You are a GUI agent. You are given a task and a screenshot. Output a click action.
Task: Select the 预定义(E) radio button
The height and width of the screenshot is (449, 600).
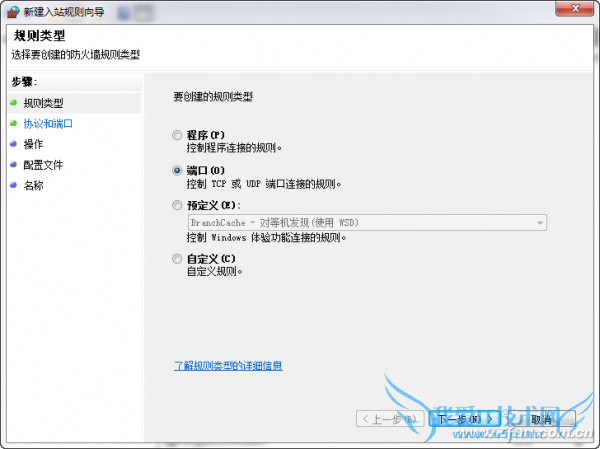click(x=177, y=206)
